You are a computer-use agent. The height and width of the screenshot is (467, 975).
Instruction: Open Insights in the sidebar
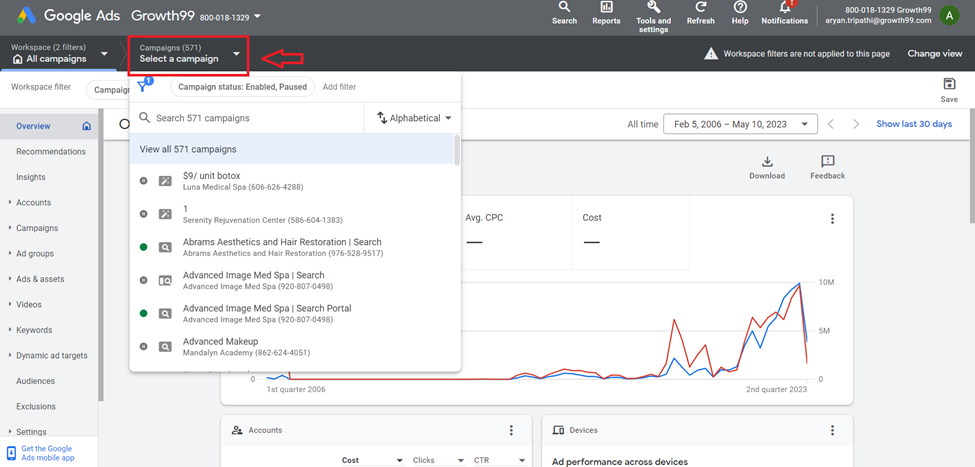pyautogui.click(x=31, y=177)
